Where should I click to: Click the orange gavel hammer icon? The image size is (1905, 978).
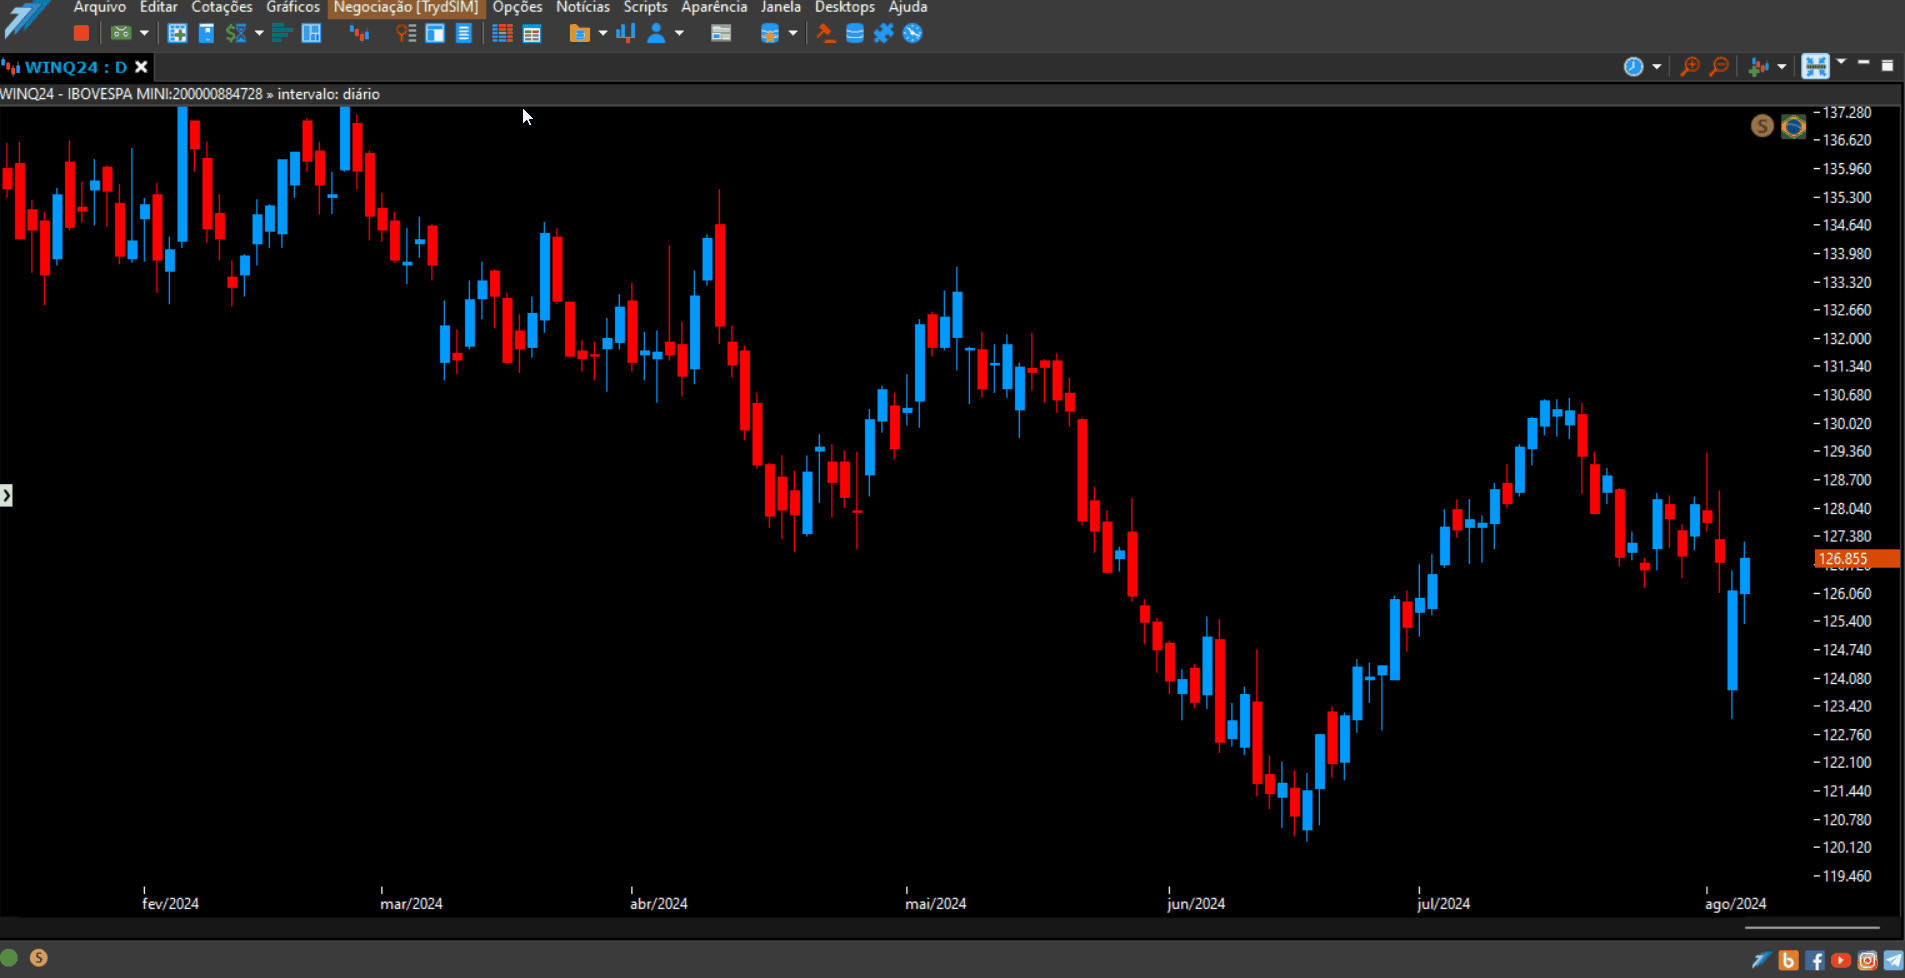click(x=825, y=33)
